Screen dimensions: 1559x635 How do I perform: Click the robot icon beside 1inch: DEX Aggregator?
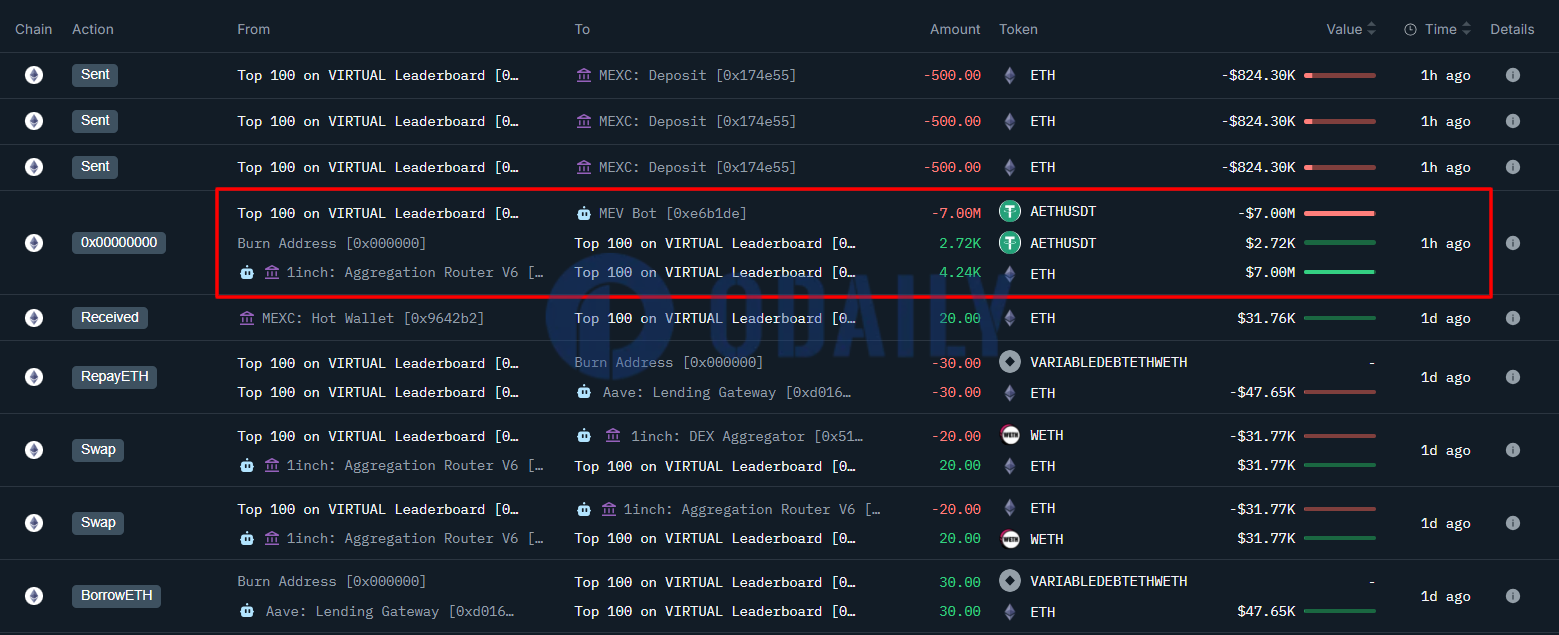click(584, 436)
